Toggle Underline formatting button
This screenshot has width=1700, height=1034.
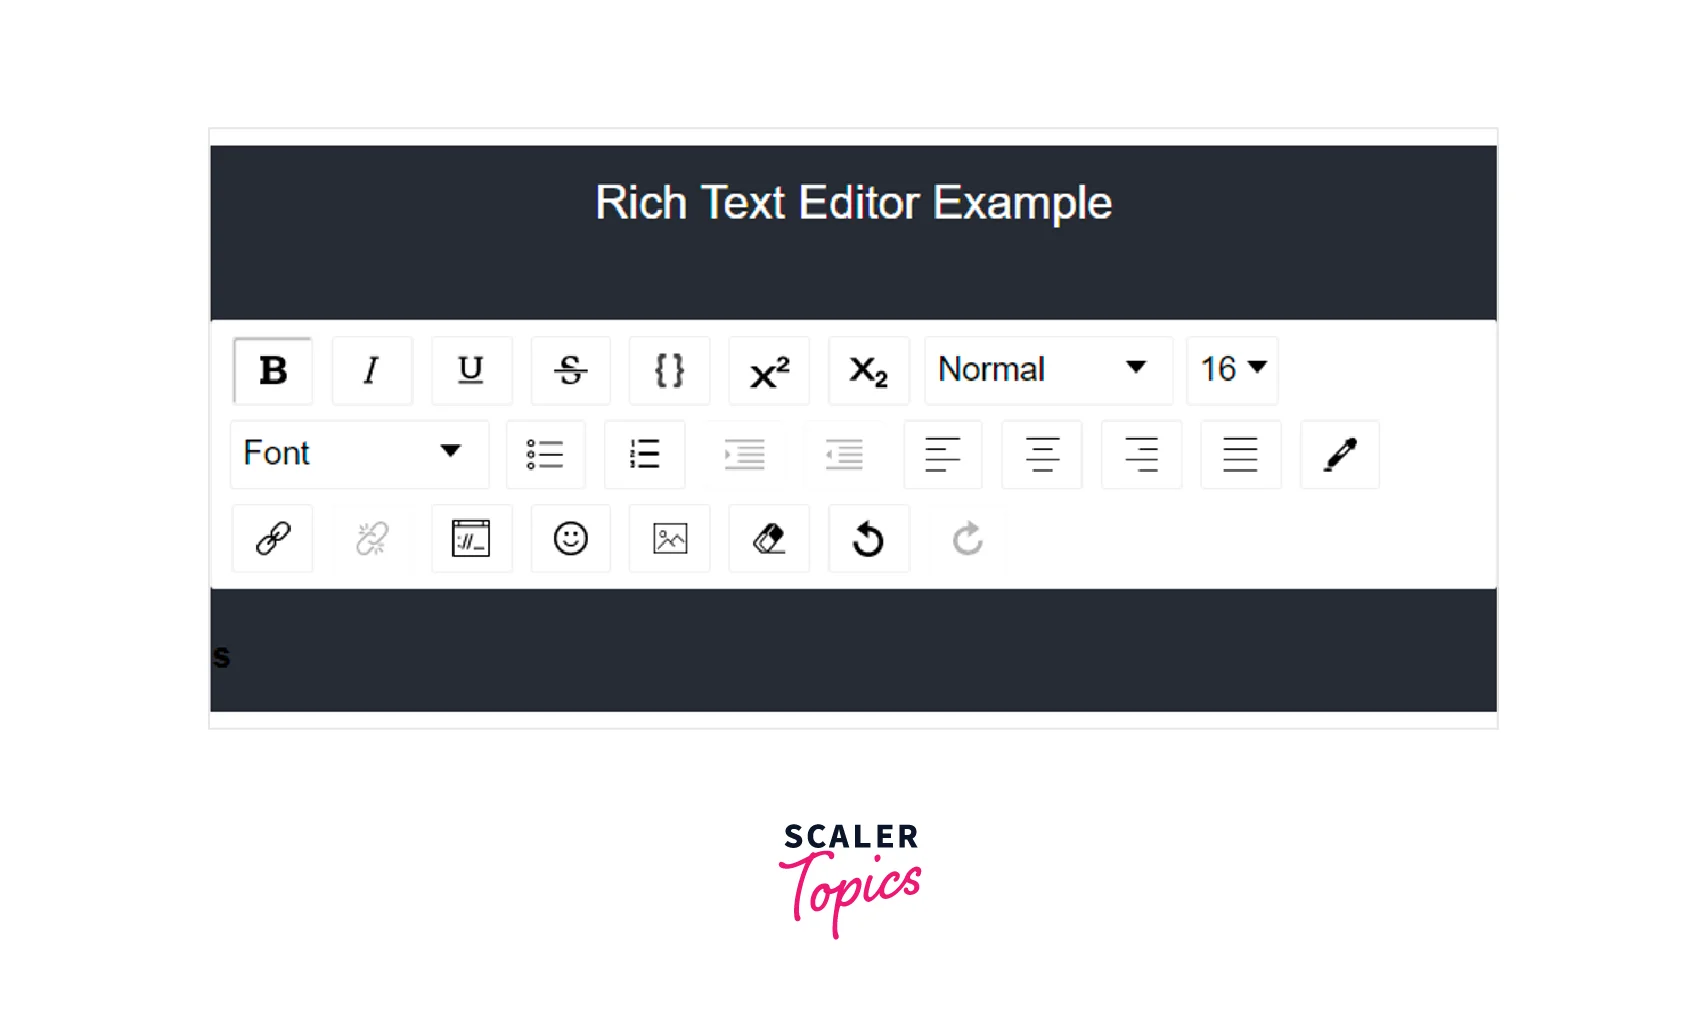(x=471, y=371)
